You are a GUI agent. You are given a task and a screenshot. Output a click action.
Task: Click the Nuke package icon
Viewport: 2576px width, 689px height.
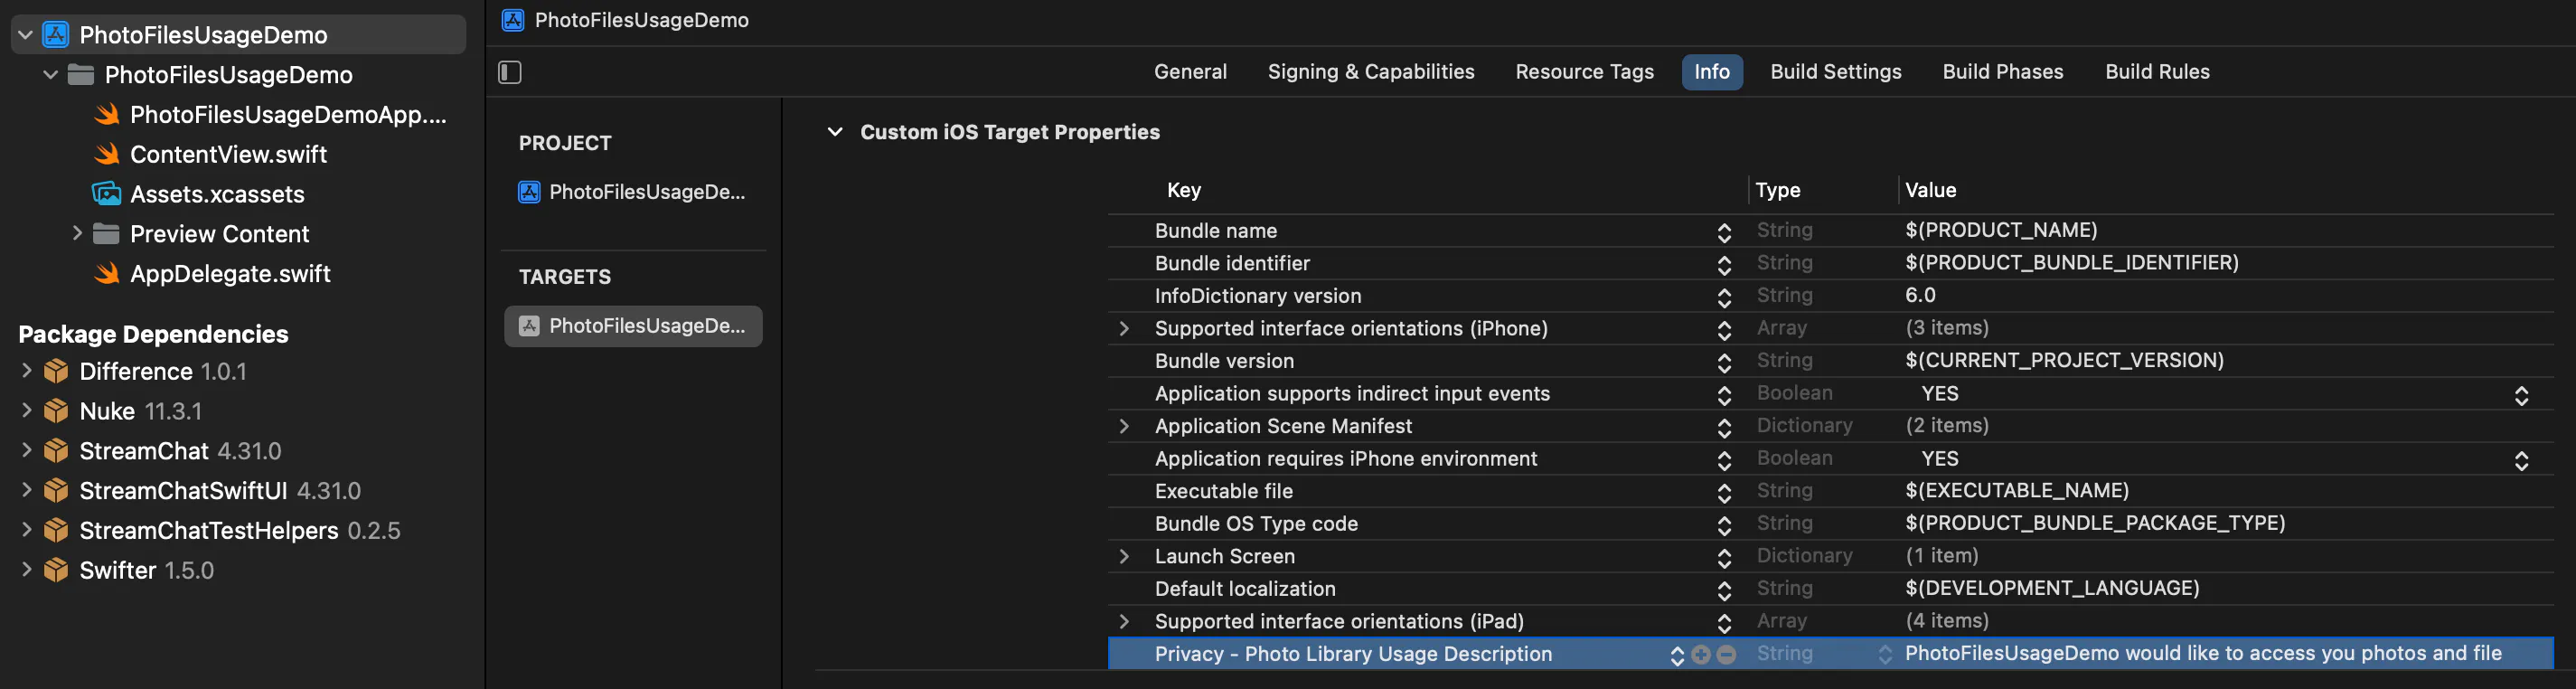(x=56, y=411)
